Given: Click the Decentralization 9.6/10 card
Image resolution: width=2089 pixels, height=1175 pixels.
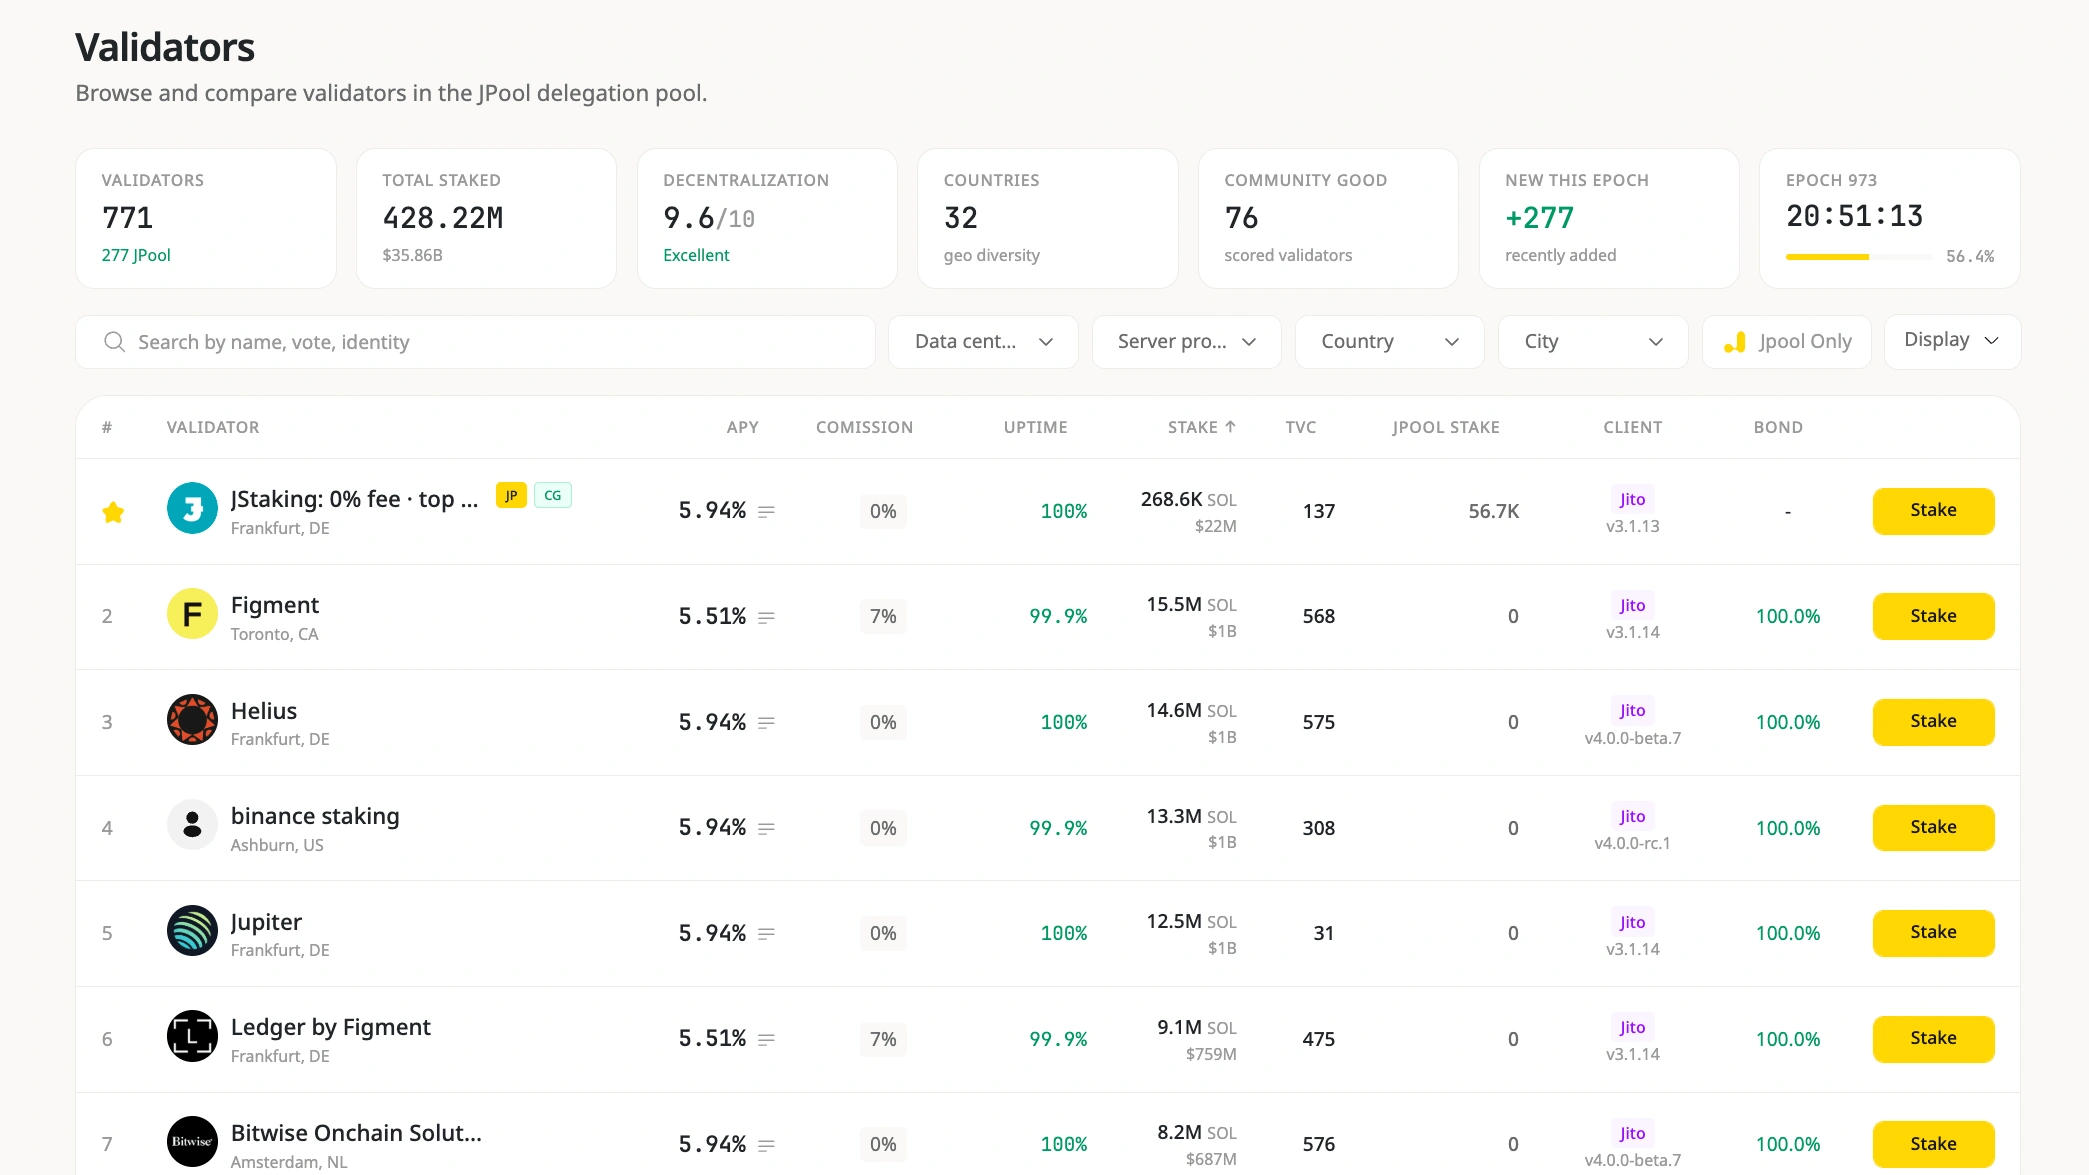Looking at the screenshot, I should tap(767, 219).
